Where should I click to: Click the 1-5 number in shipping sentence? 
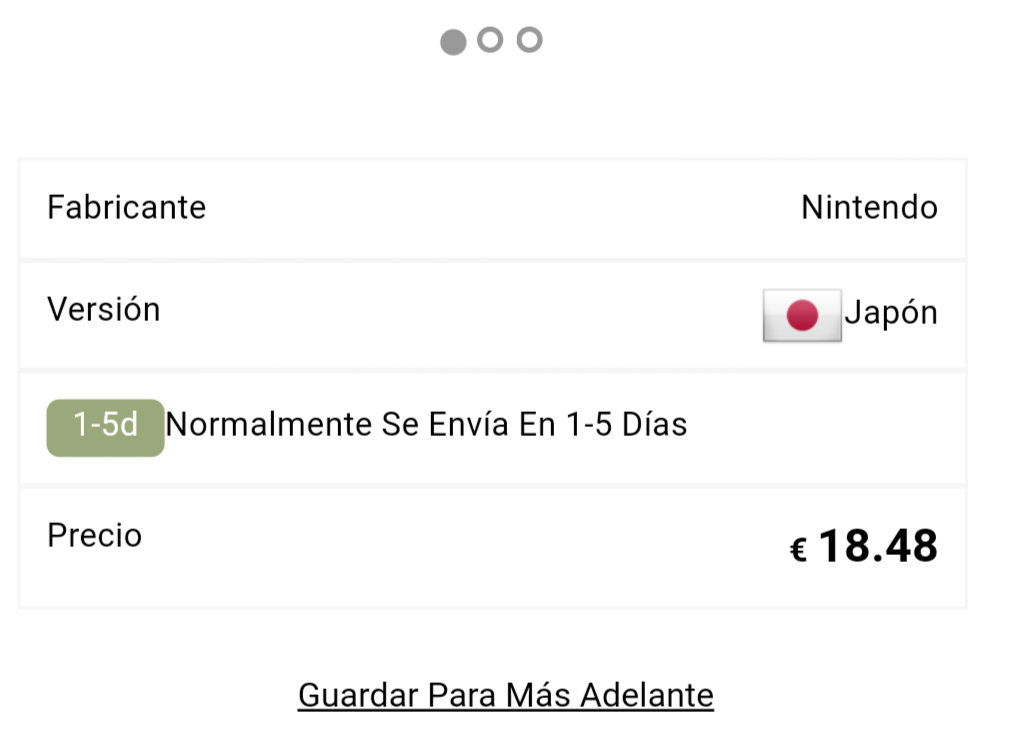click(588, 425)
